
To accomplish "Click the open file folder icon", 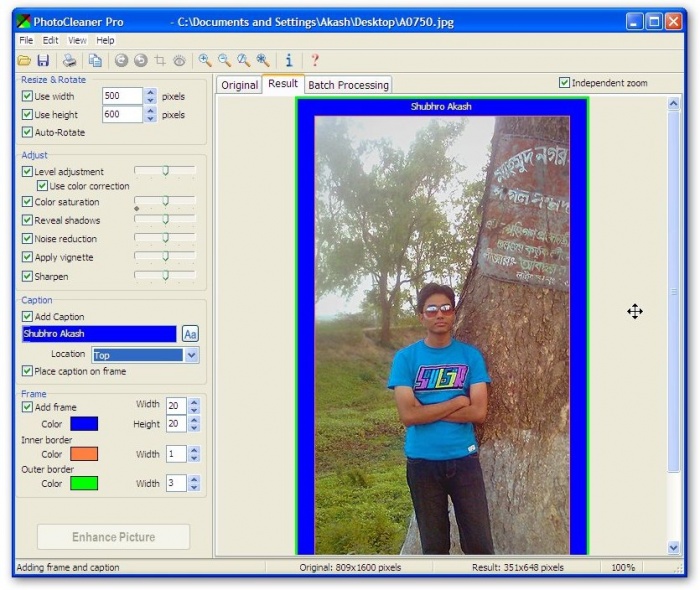I will pos(24,61).
